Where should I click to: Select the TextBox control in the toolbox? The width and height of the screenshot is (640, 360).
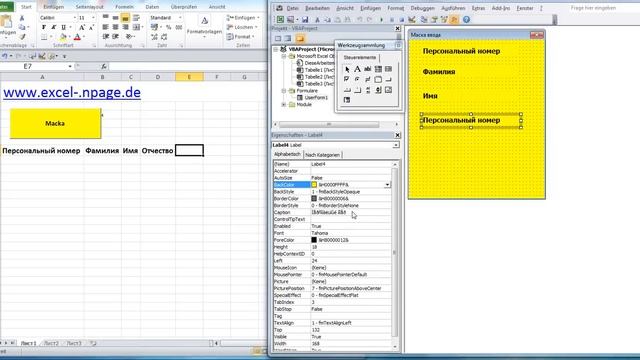(367, 69)
